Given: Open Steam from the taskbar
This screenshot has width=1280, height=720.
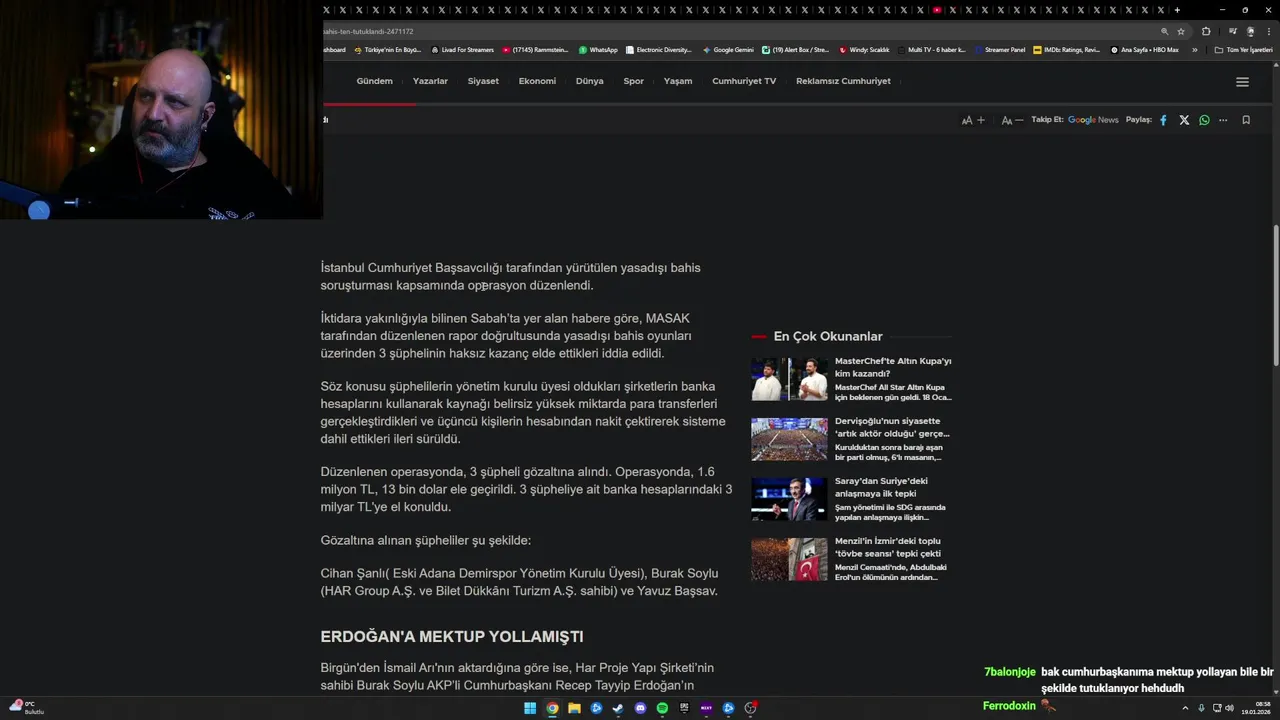Looking at the screenshot, I should pos(618,708).
